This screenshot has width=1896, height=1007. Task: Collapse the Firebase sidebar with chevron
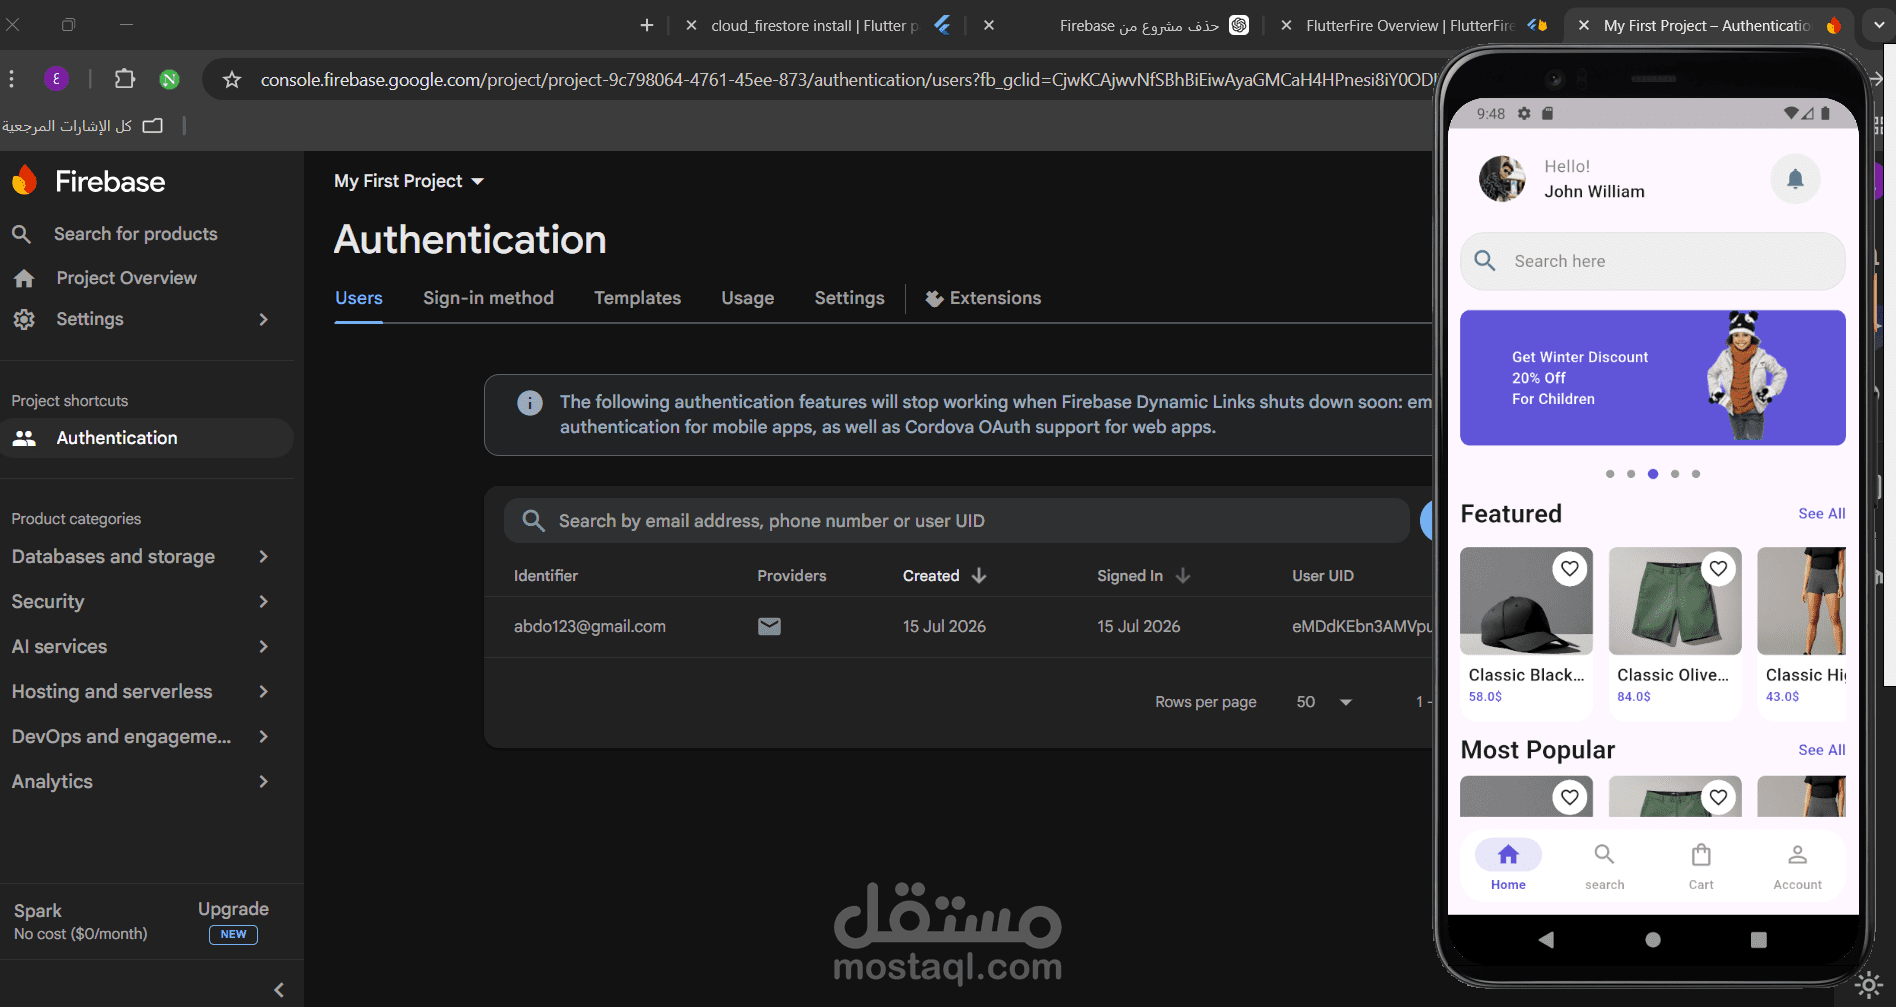[x=279, y=990]
